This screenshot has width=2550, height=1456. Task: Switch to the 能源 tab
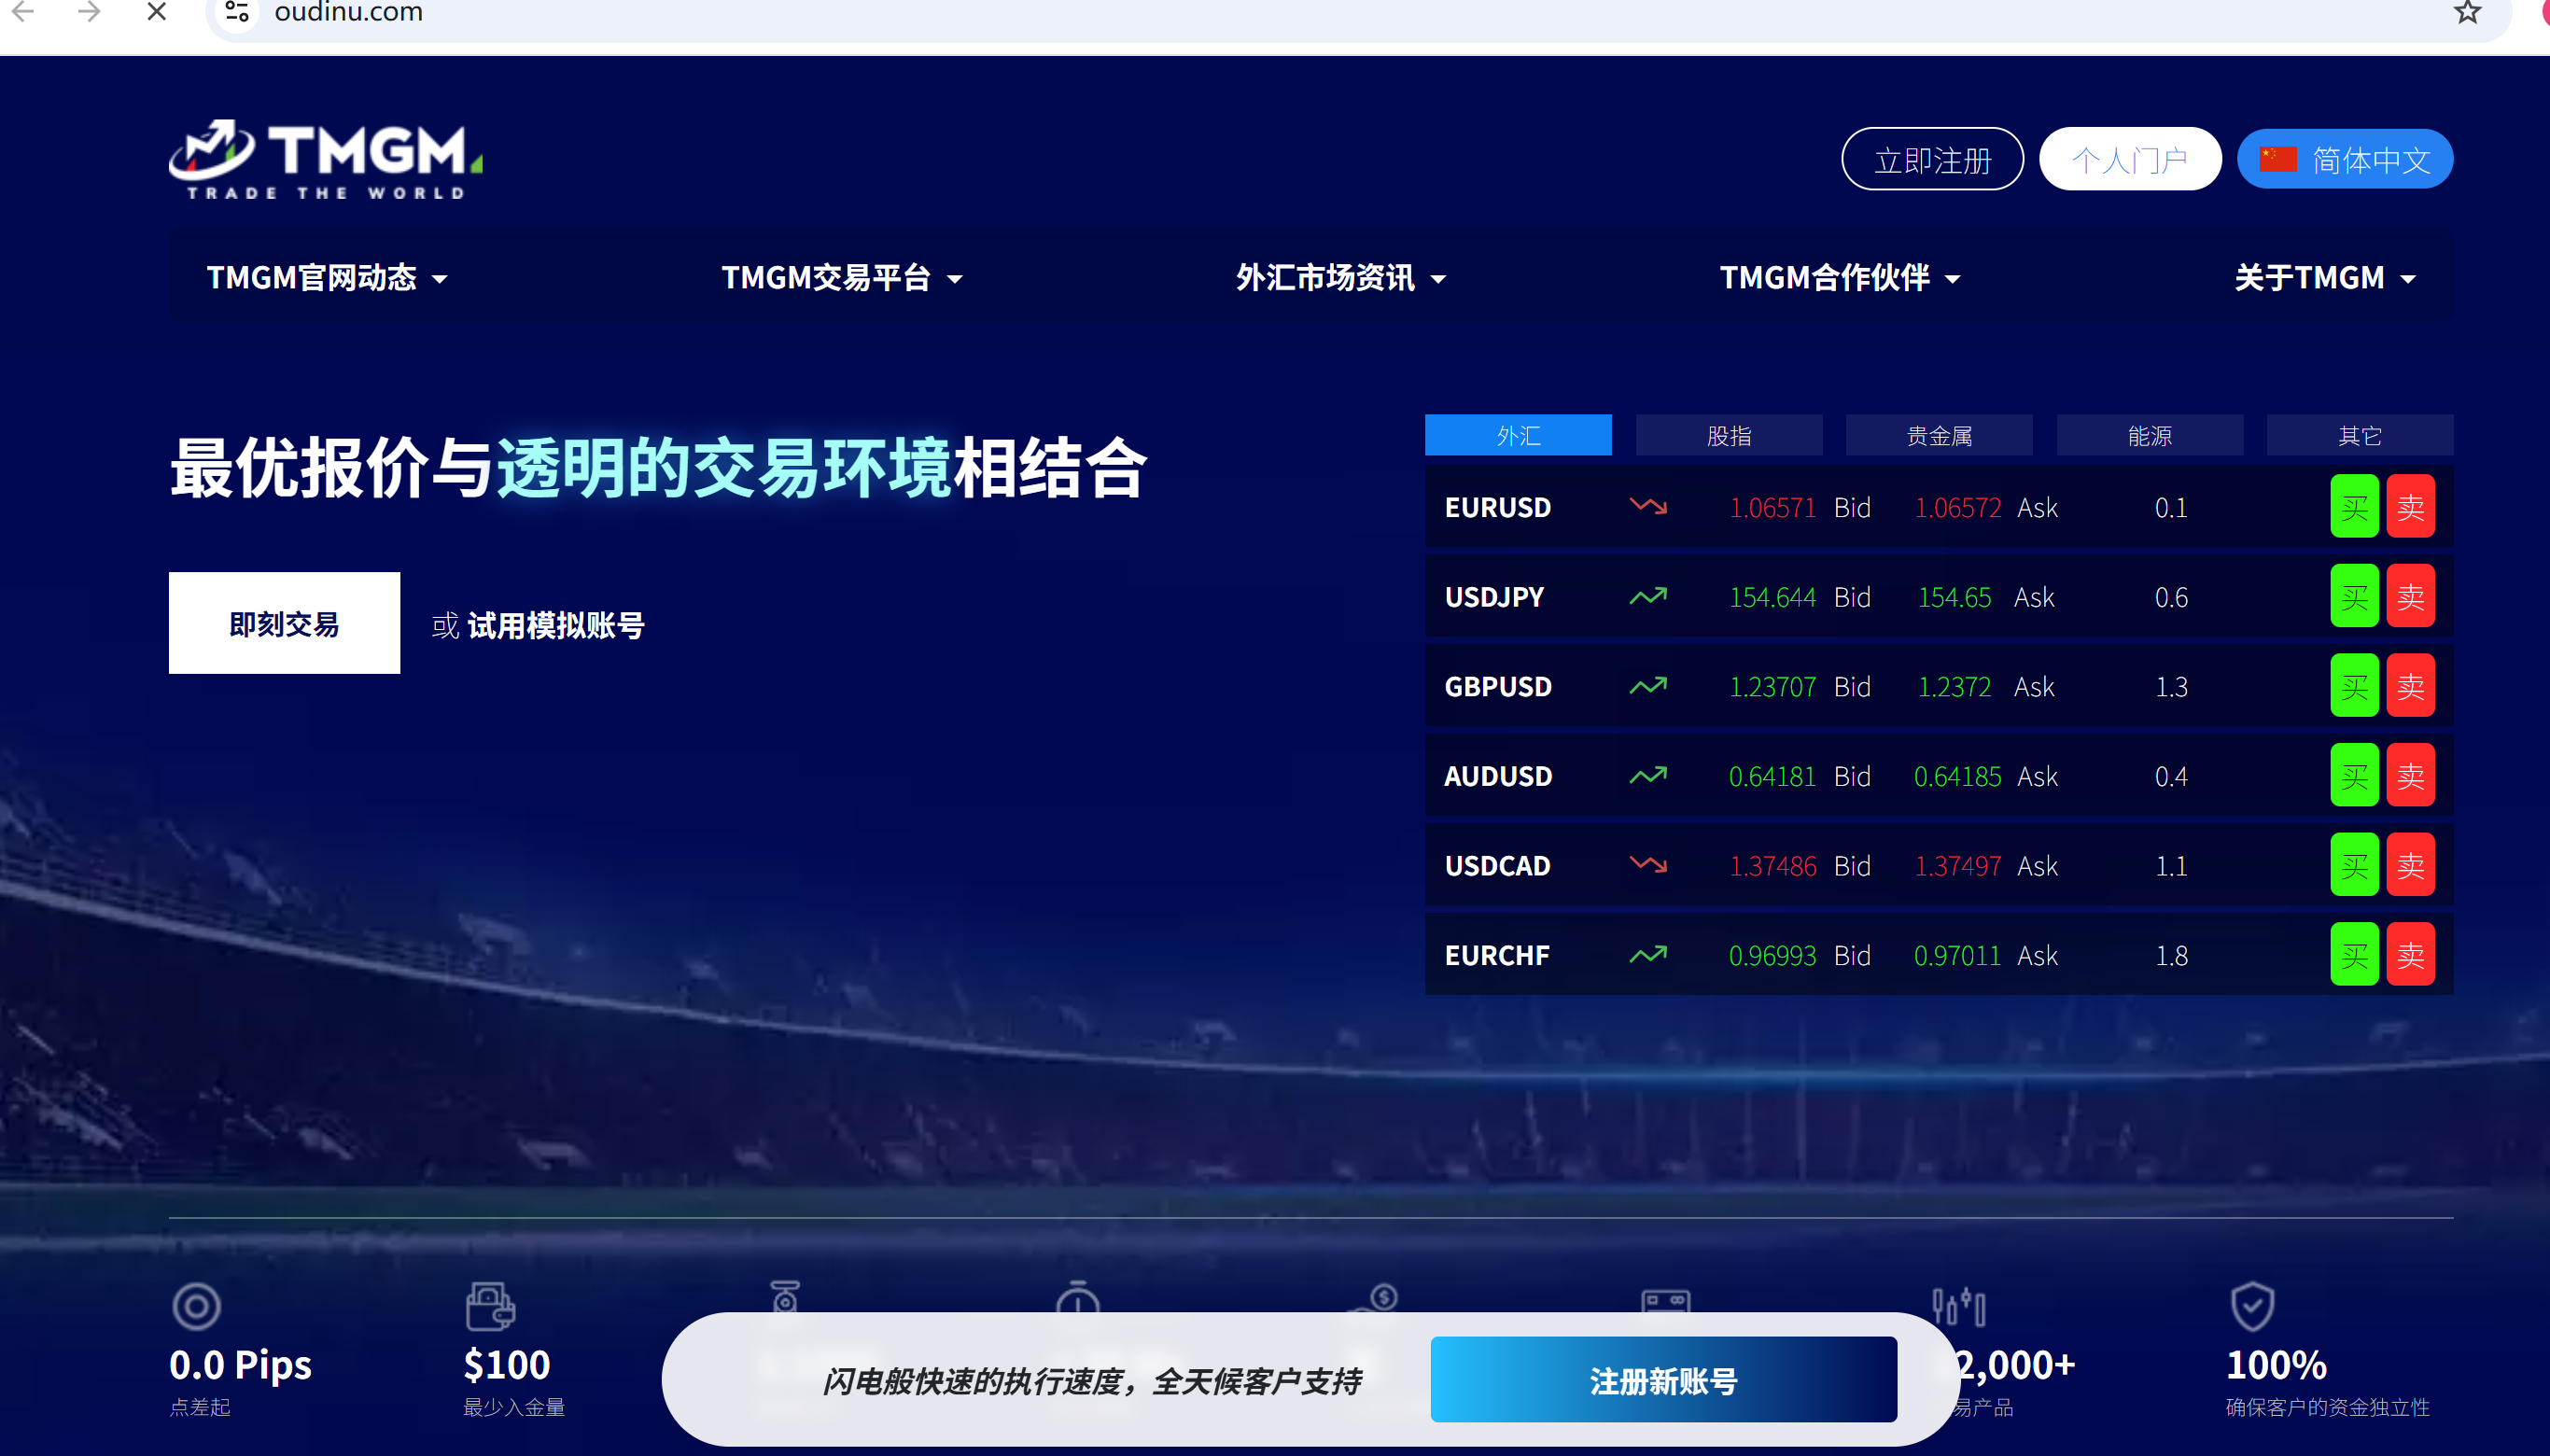pyautogui.click(x=2150, y=435)
